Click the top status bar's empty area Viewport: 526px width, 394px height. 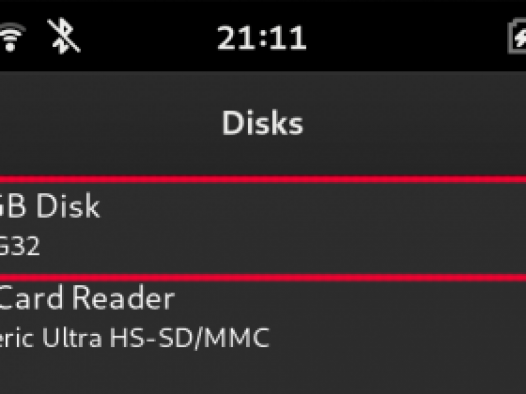click(x=403, y=37)
